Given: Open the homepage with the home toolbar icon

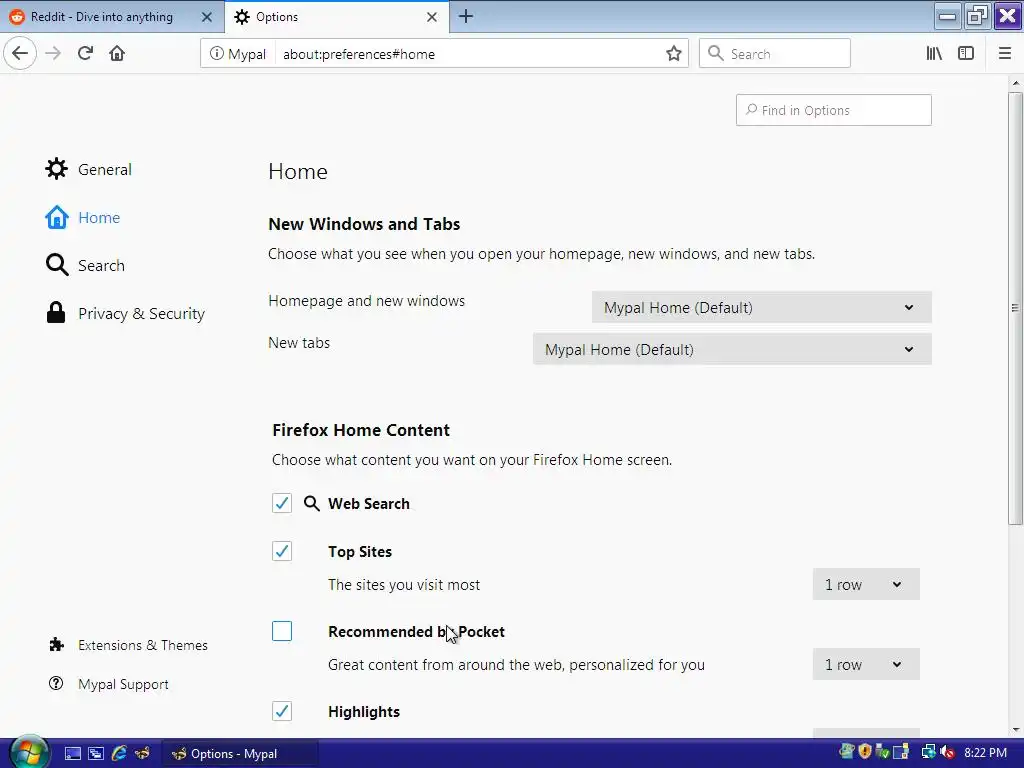Looking at the screenshot, I should (117, 54).
